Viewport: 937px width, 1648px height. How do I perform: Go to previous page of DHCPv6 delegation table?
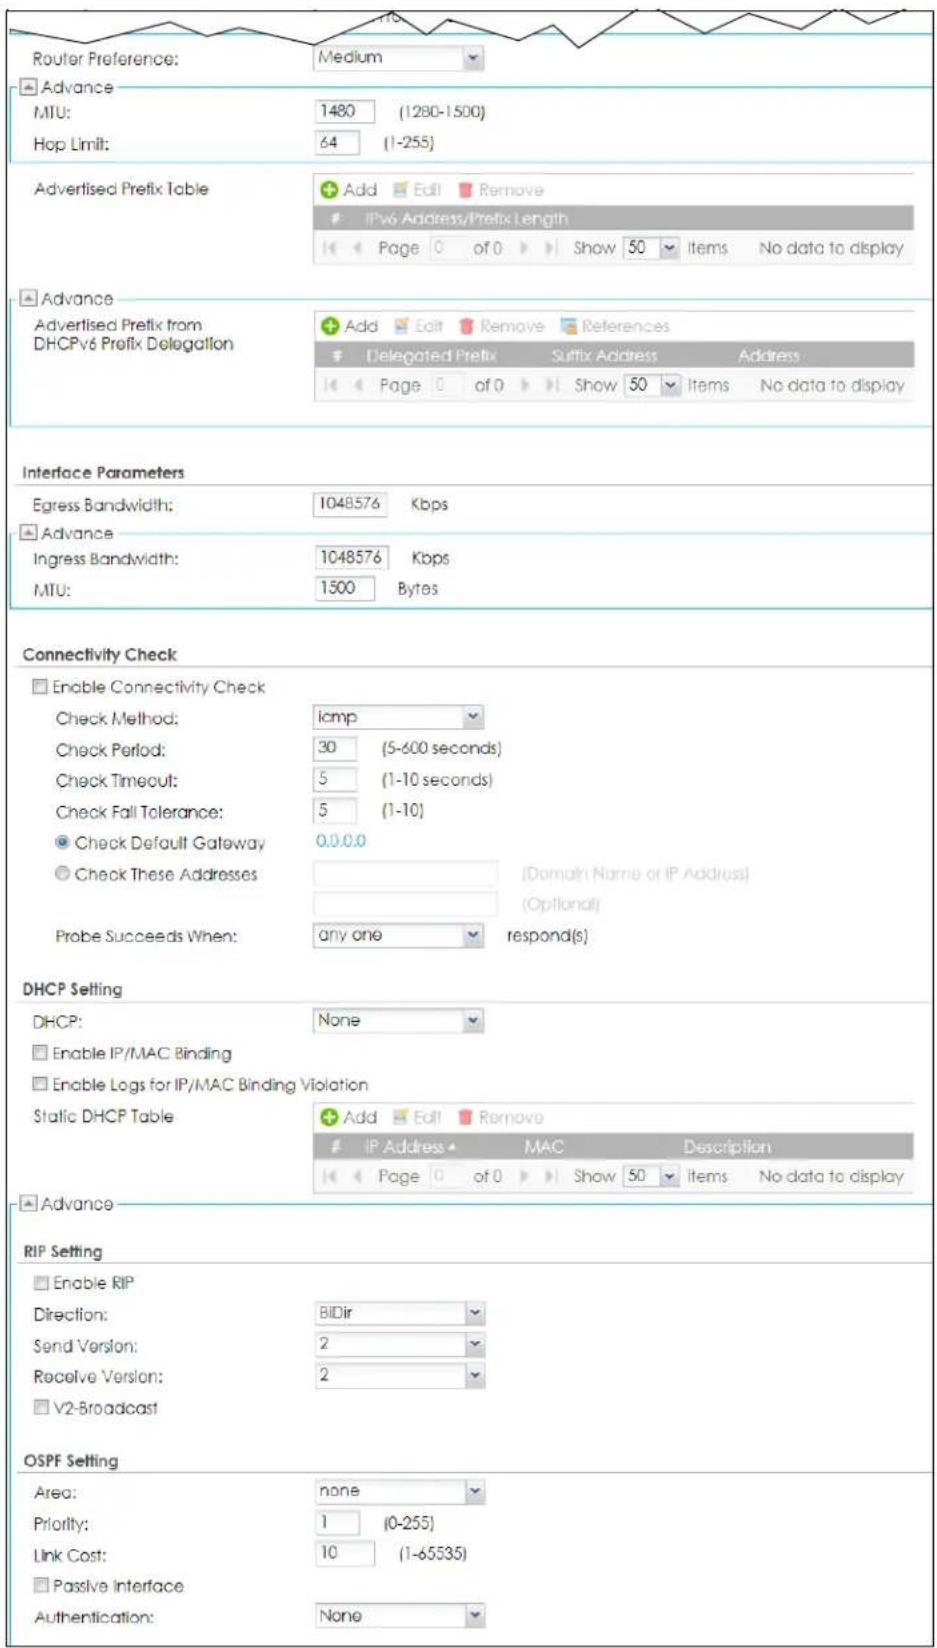(x=358, y=385)
